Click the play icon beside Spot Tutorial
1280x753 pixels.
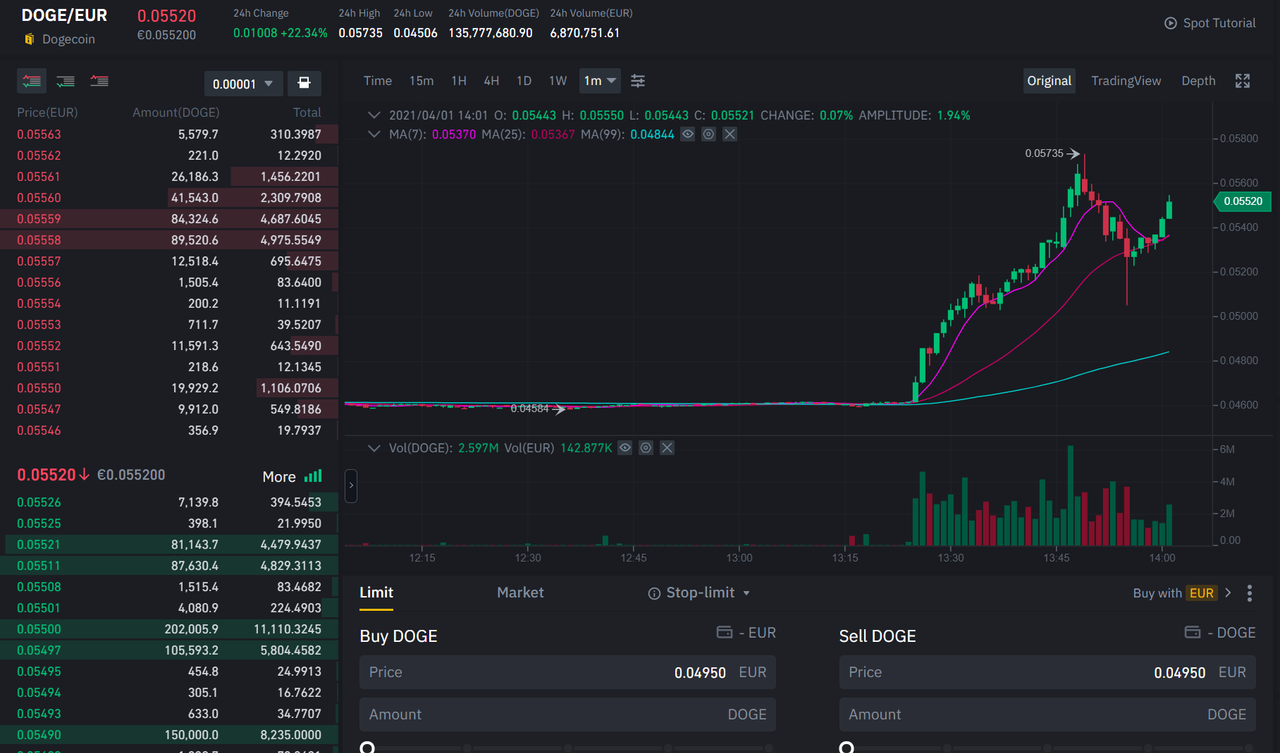(x=1170, y=23)
